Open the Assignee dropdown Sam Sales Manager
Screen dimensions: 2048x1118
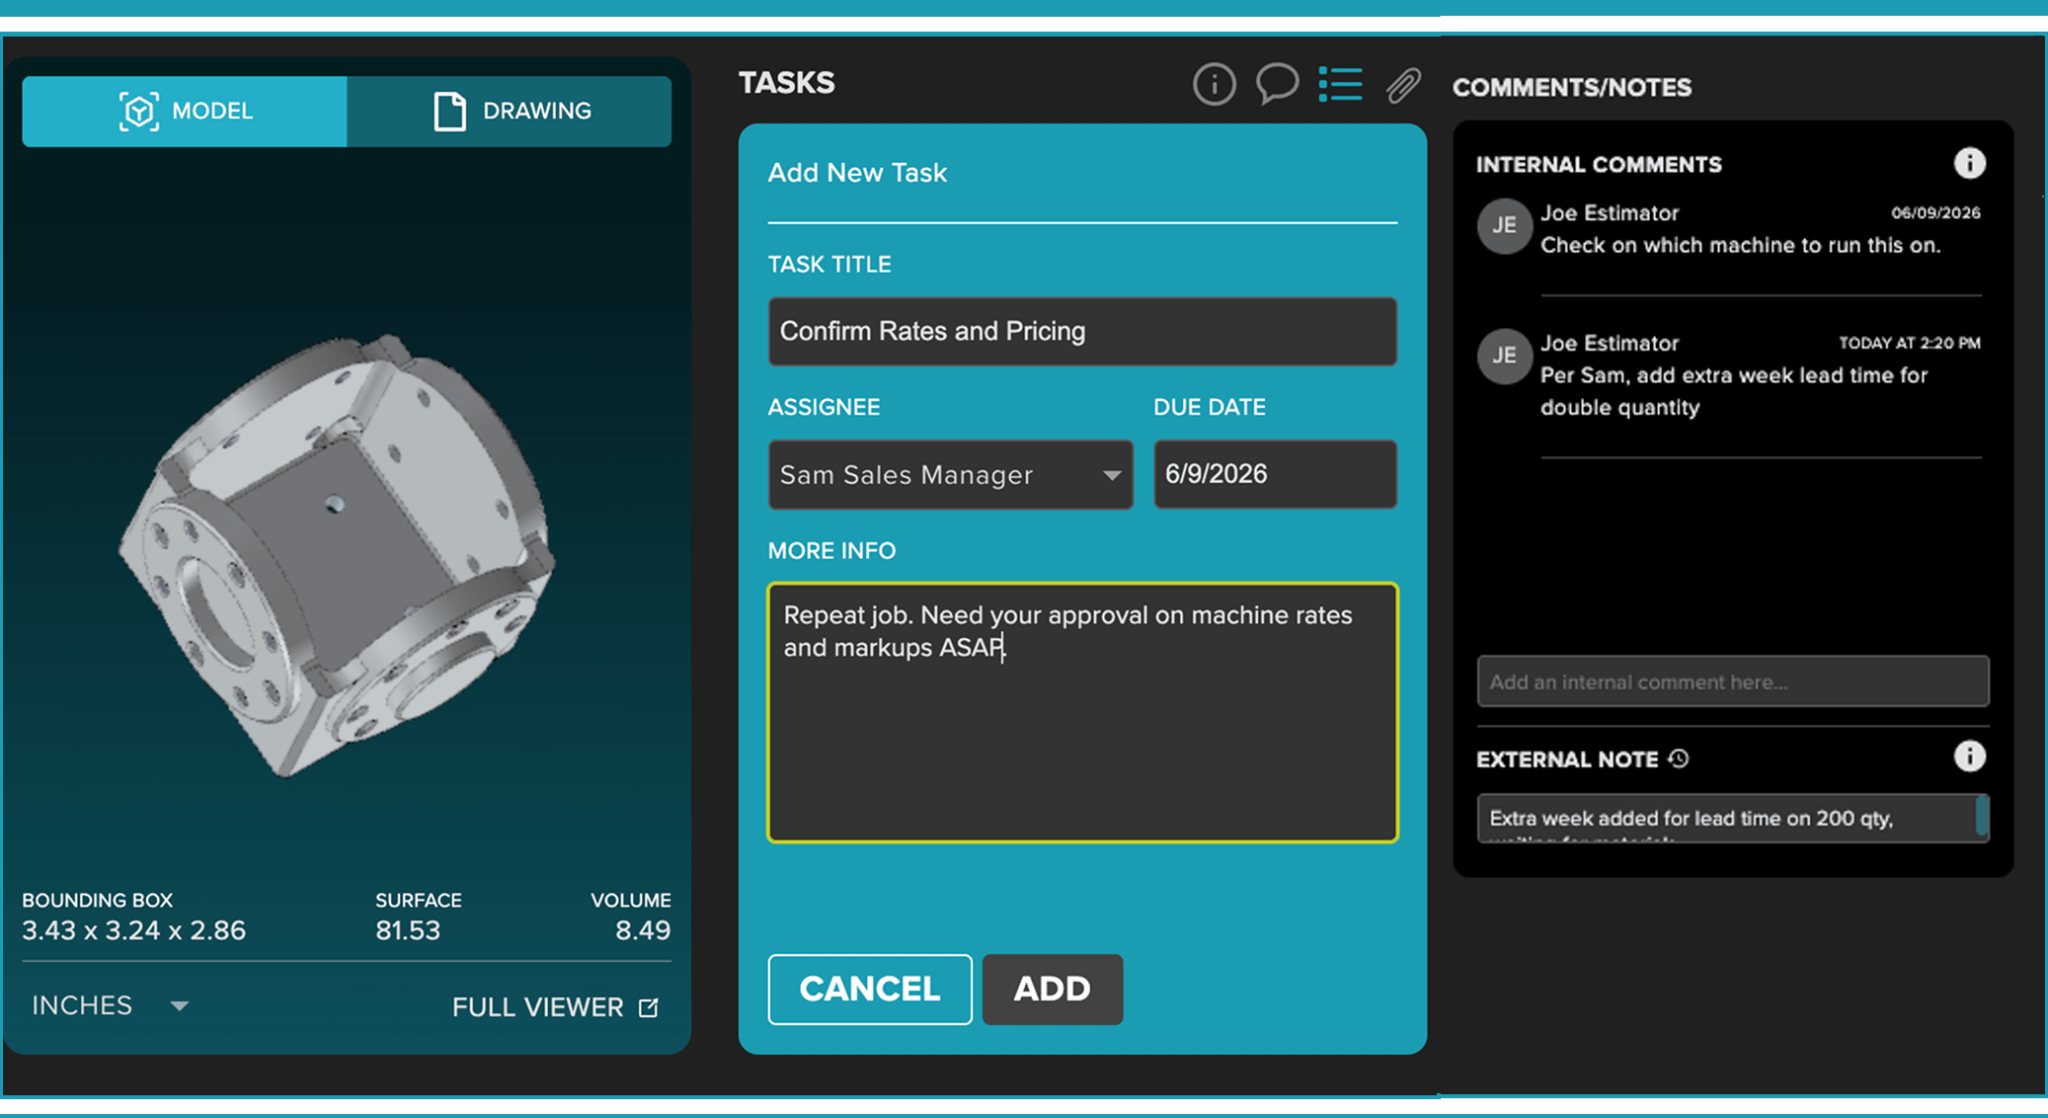tap(950, 475)
